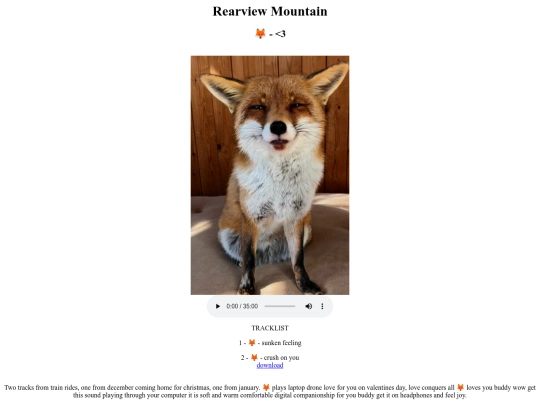Click the fox photo cover image
Viewport: 540px width, 405px height.
[x=270, y=175]
